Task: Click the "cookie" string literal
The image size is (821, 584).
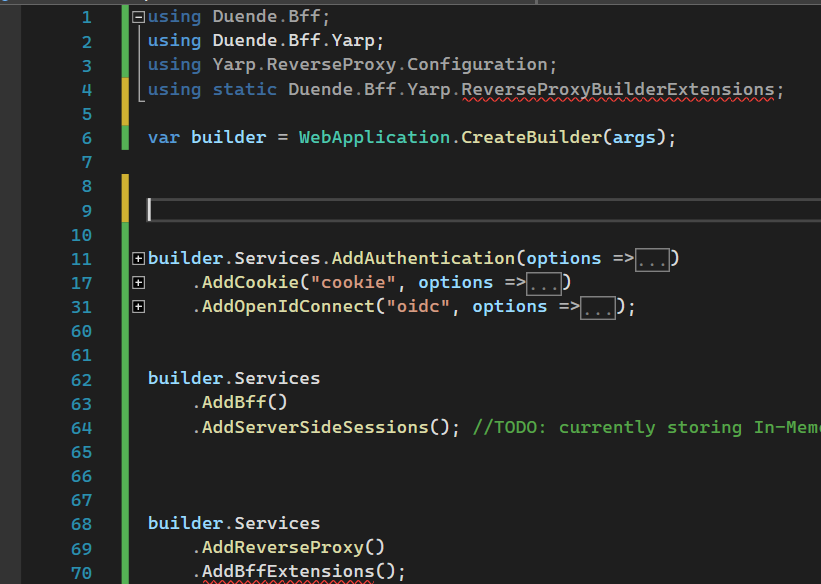Action: coord(353,283)
